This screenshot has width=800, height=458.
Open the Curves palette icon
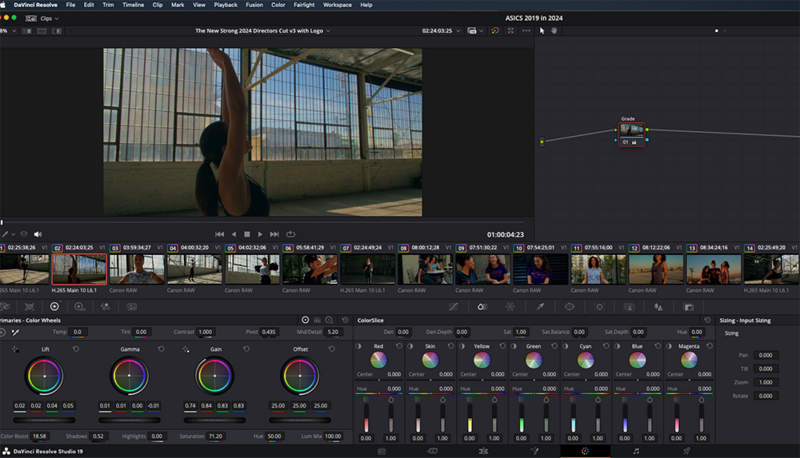[x=453, y=307]
